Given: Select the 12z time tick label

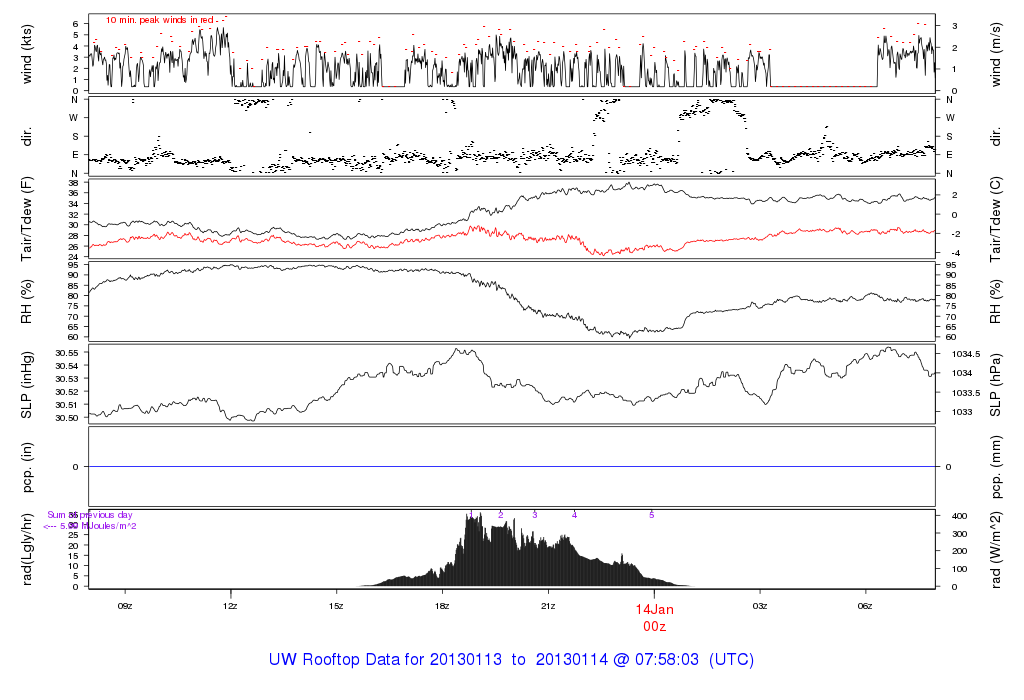Looking at the screenshot, I should point(231,606).
